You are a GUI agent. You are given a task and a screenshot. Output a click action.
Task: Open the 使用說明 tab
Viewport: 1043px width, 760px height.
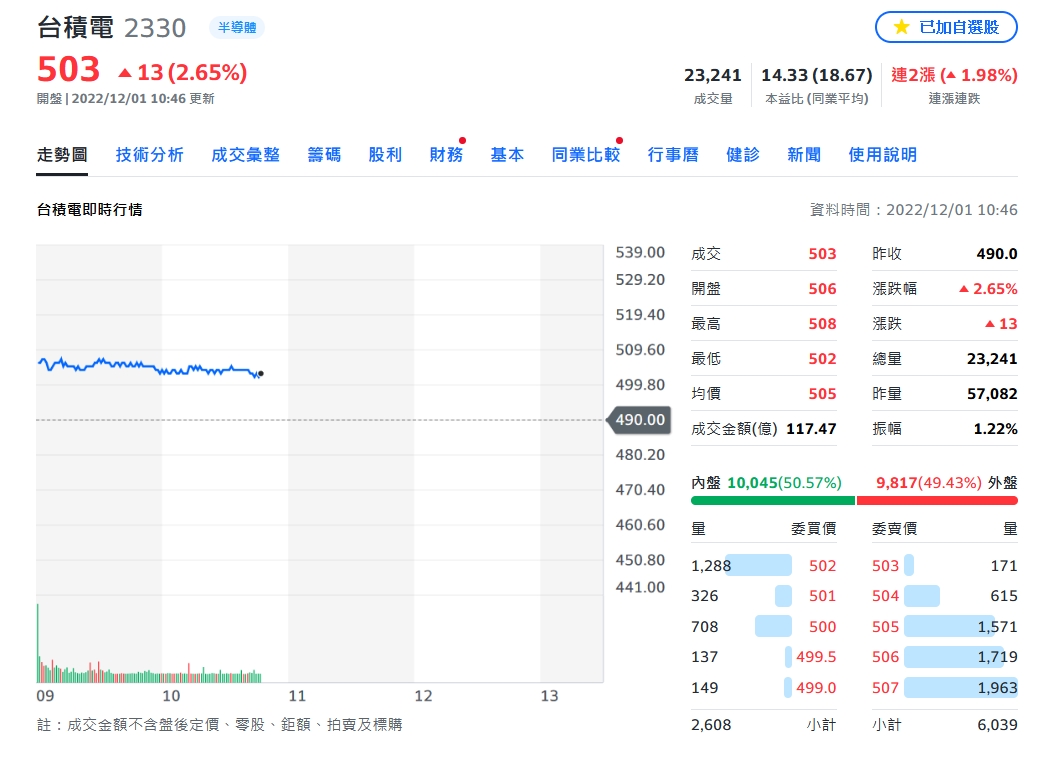click(883, 155)
